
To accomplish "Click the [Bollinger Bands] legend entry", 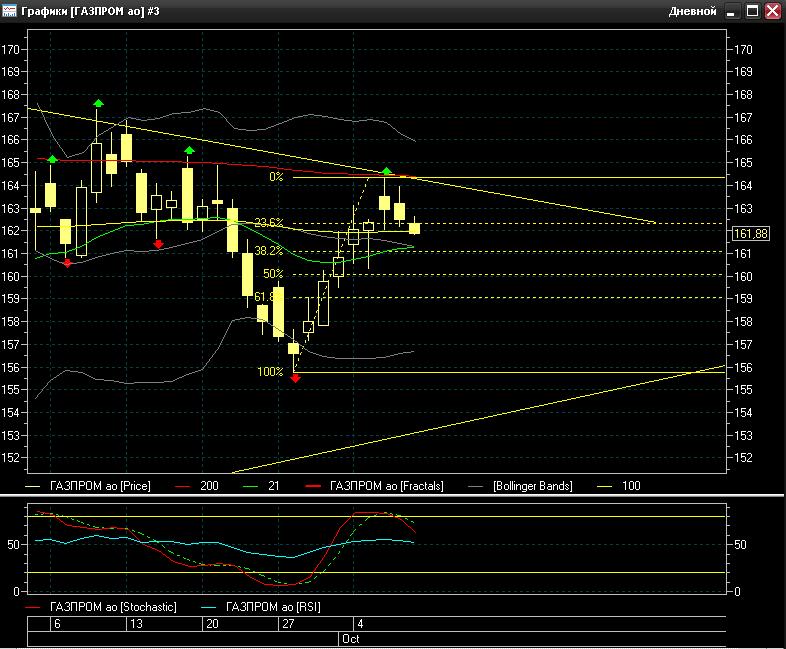I will [x=533, y=486].
